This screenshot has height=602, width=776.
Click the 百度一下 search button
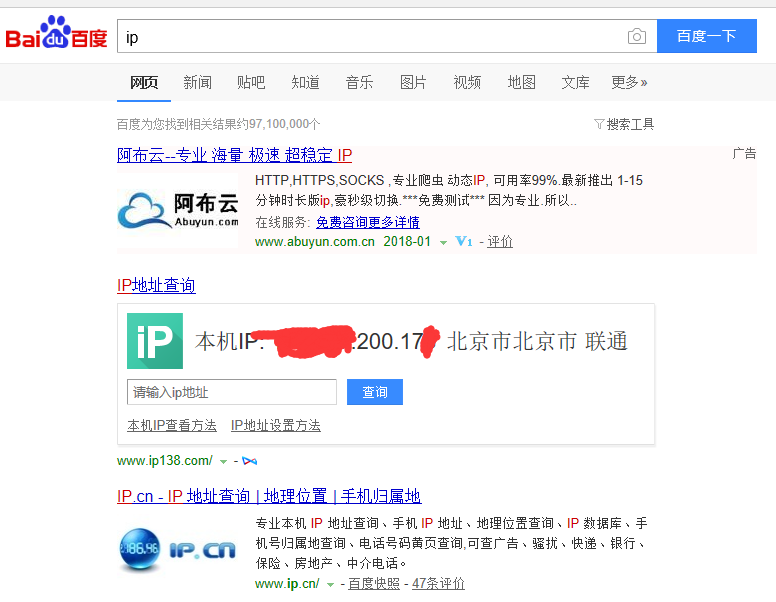(x=707, y=36)
